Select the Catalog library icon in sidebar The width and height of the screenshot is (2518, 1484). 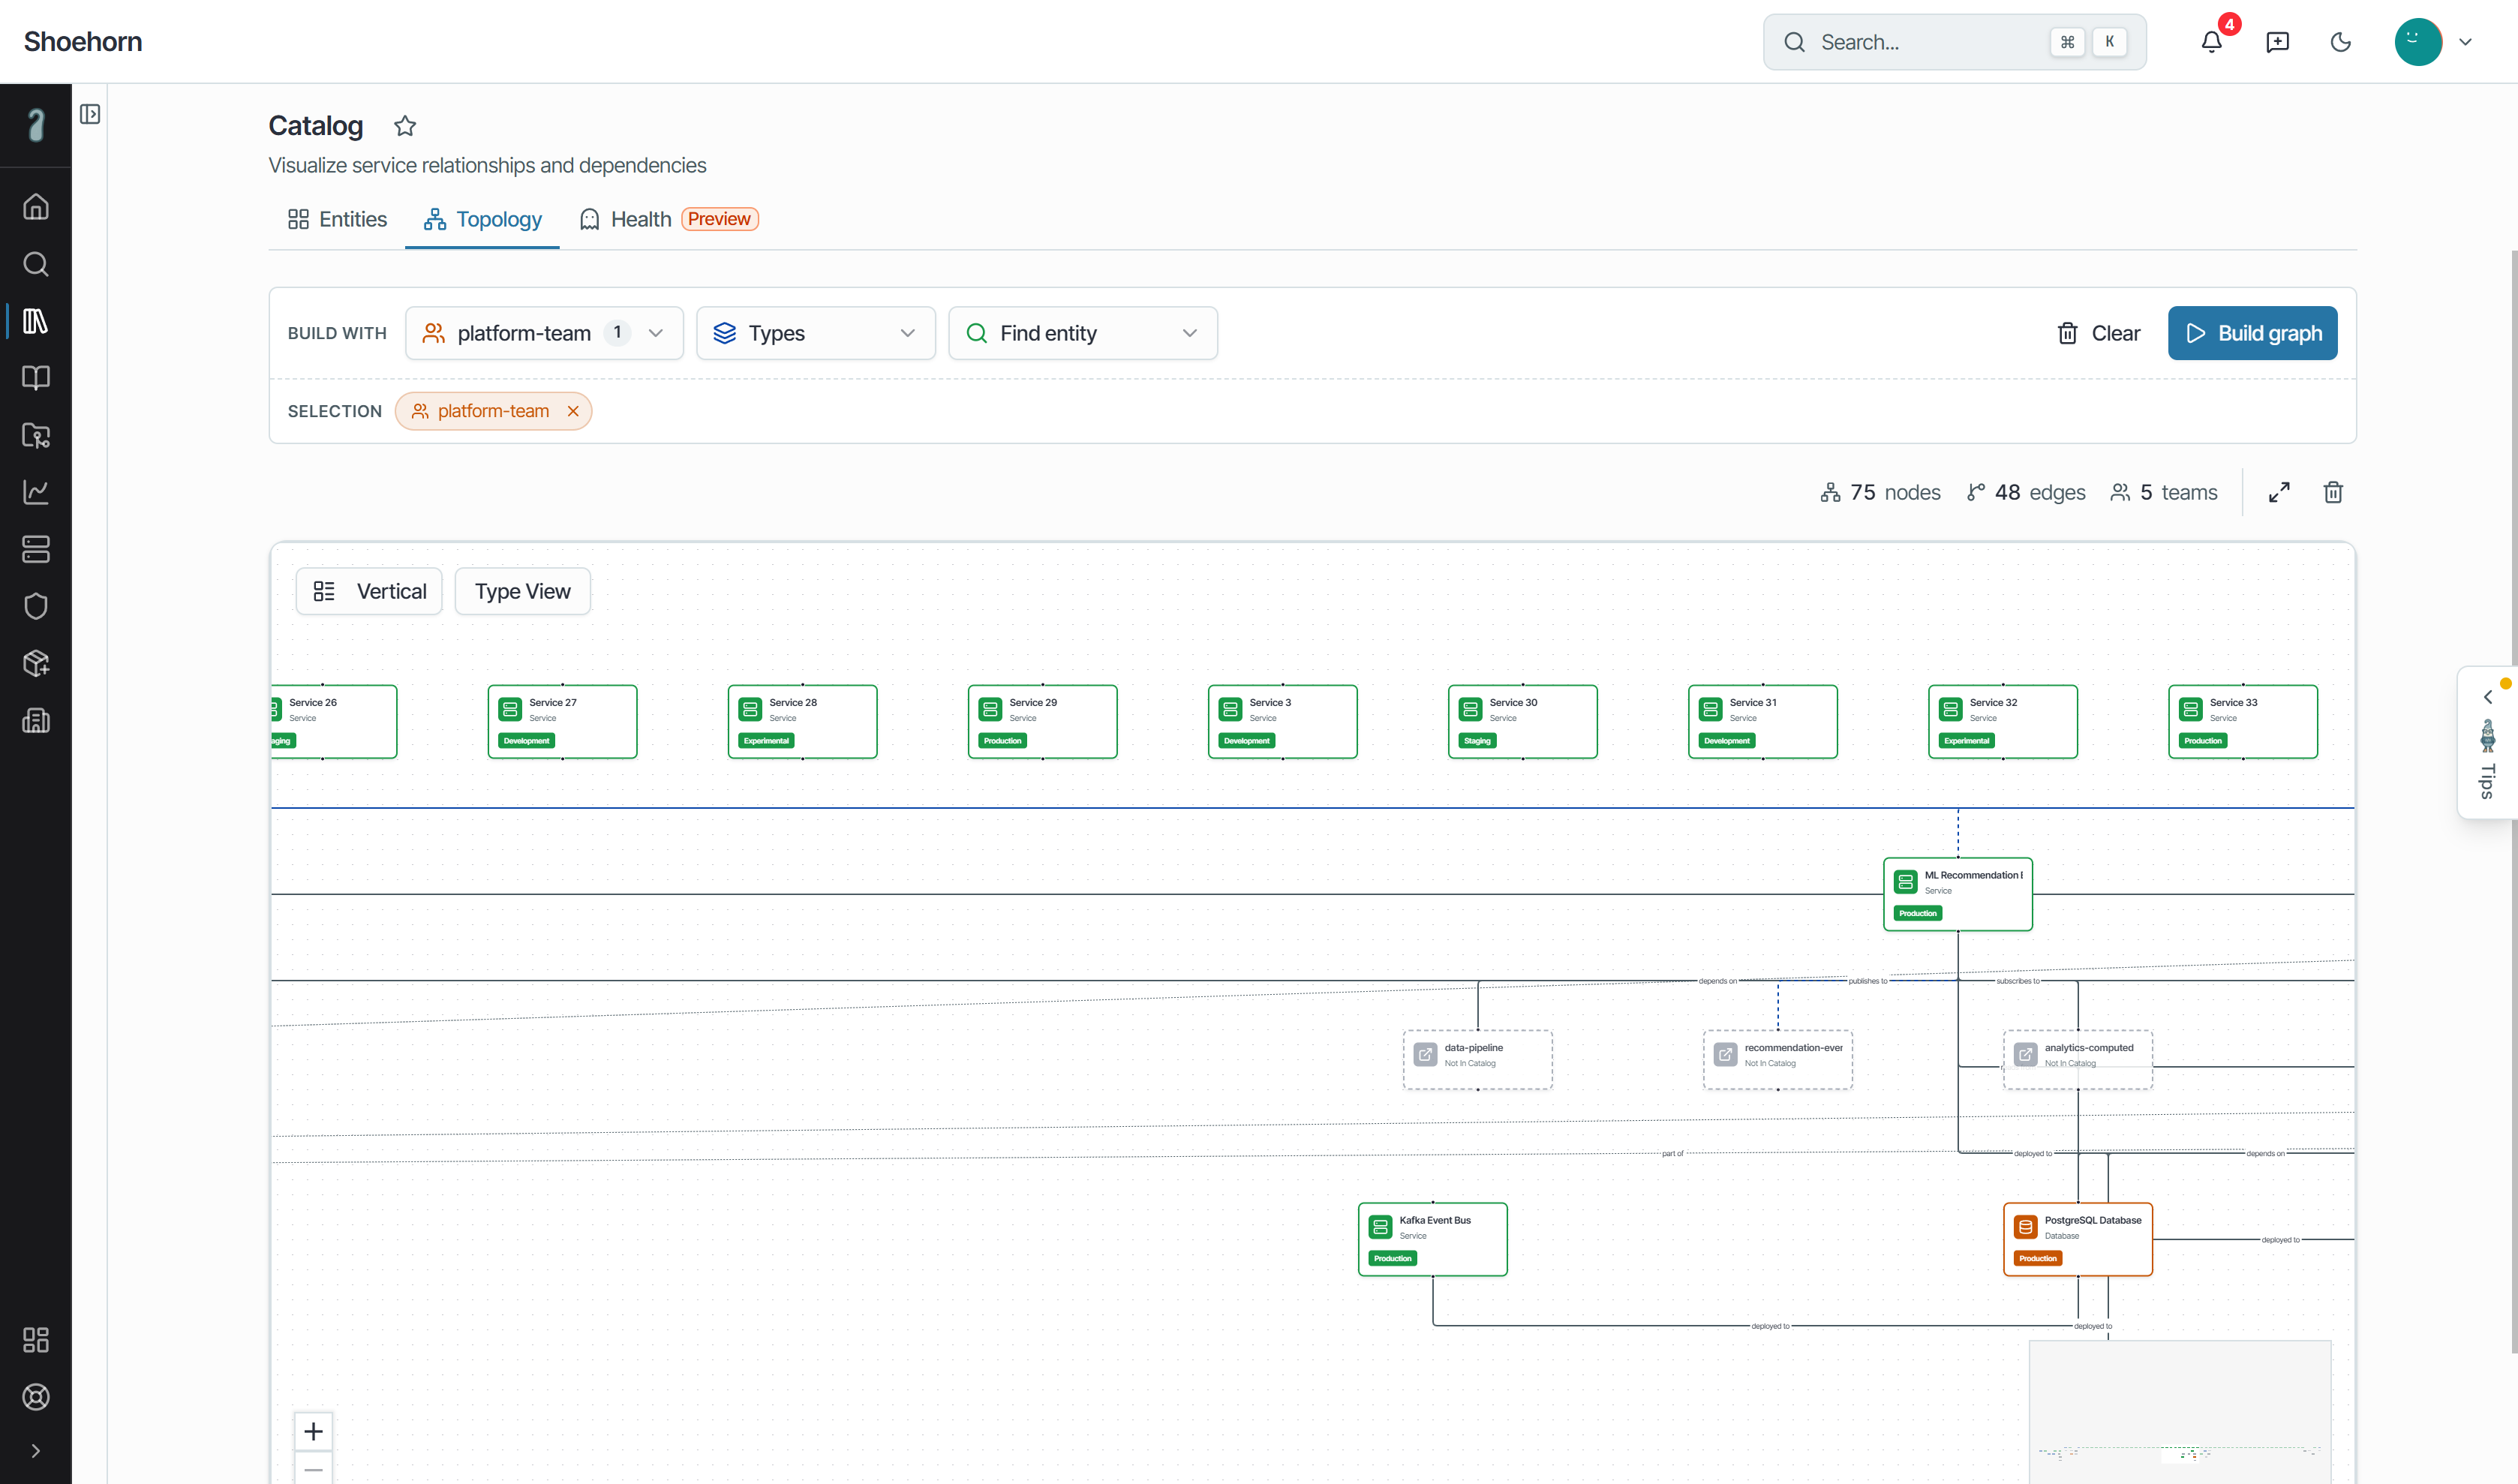coord(36,321)
